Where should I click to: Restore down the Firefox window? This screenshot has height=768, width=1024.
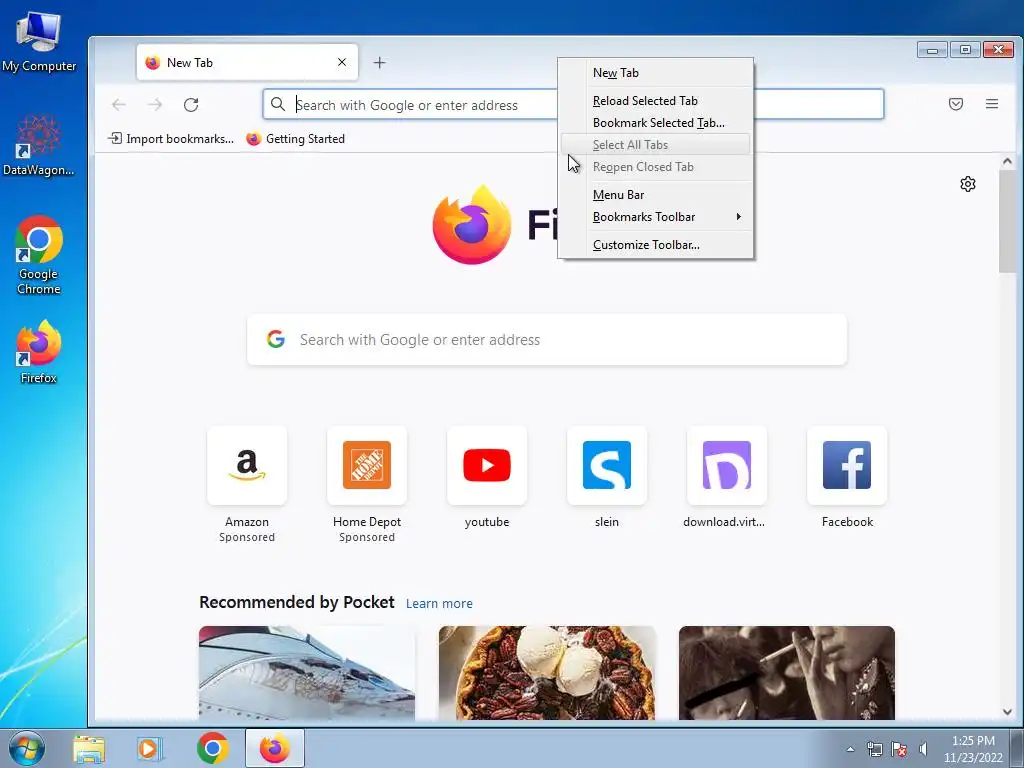pyautogui.click(x=965, y=50)
